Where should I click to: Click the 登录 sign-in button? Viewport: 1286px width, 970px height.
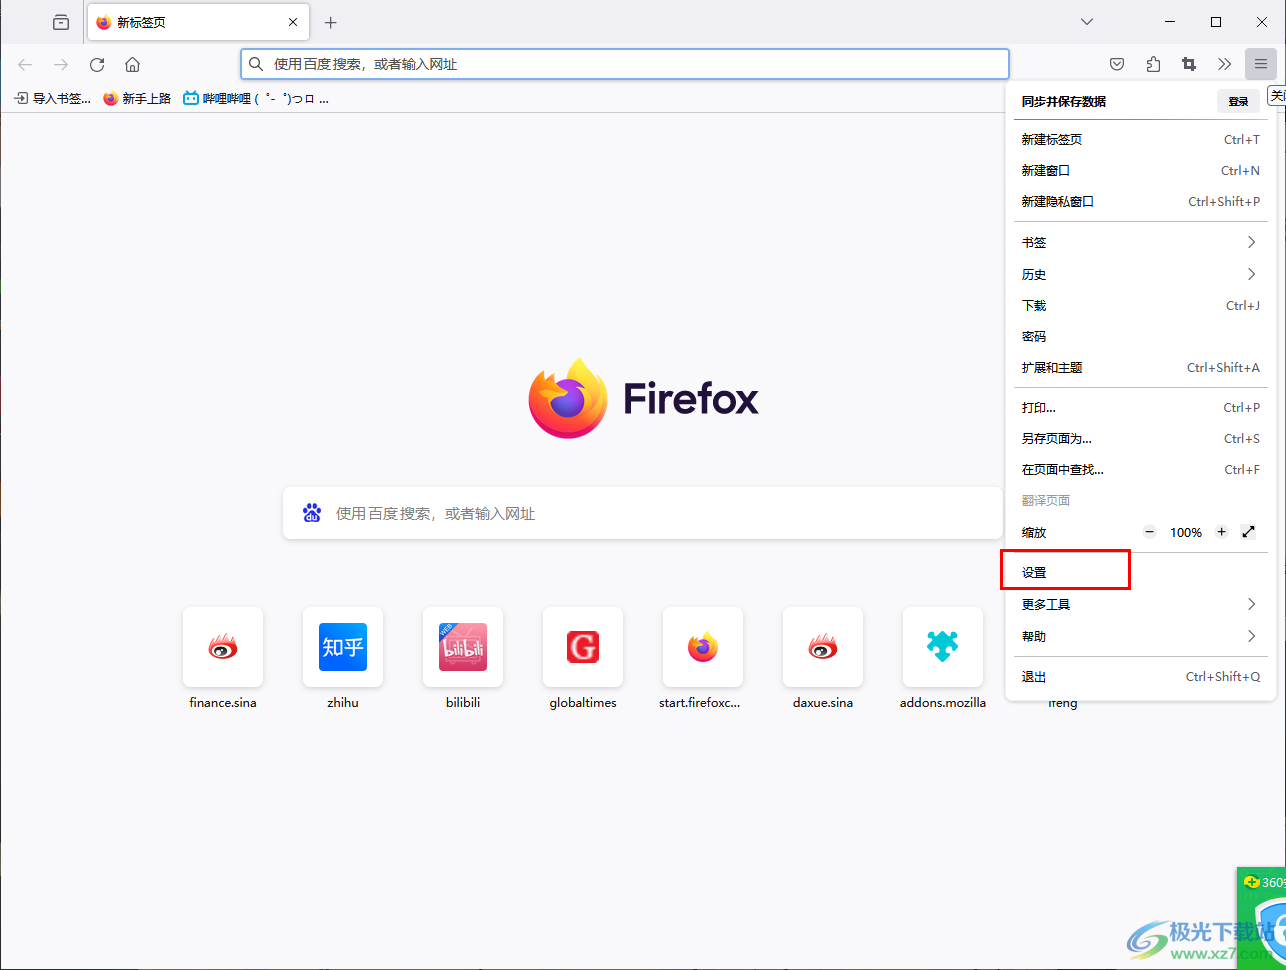pyautogui.click(x=1238, y=101)
